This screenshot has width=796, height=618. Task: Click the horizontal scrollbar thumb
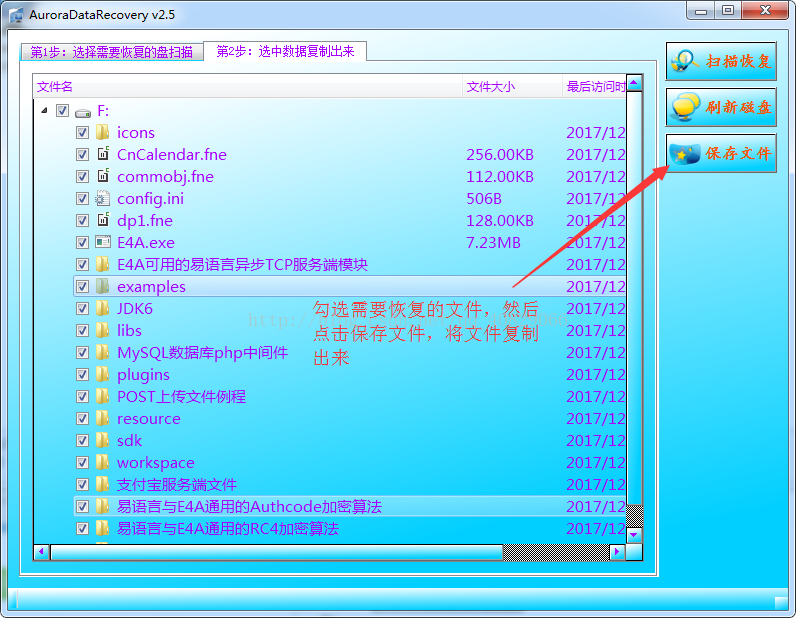click(x=277, y=551)
